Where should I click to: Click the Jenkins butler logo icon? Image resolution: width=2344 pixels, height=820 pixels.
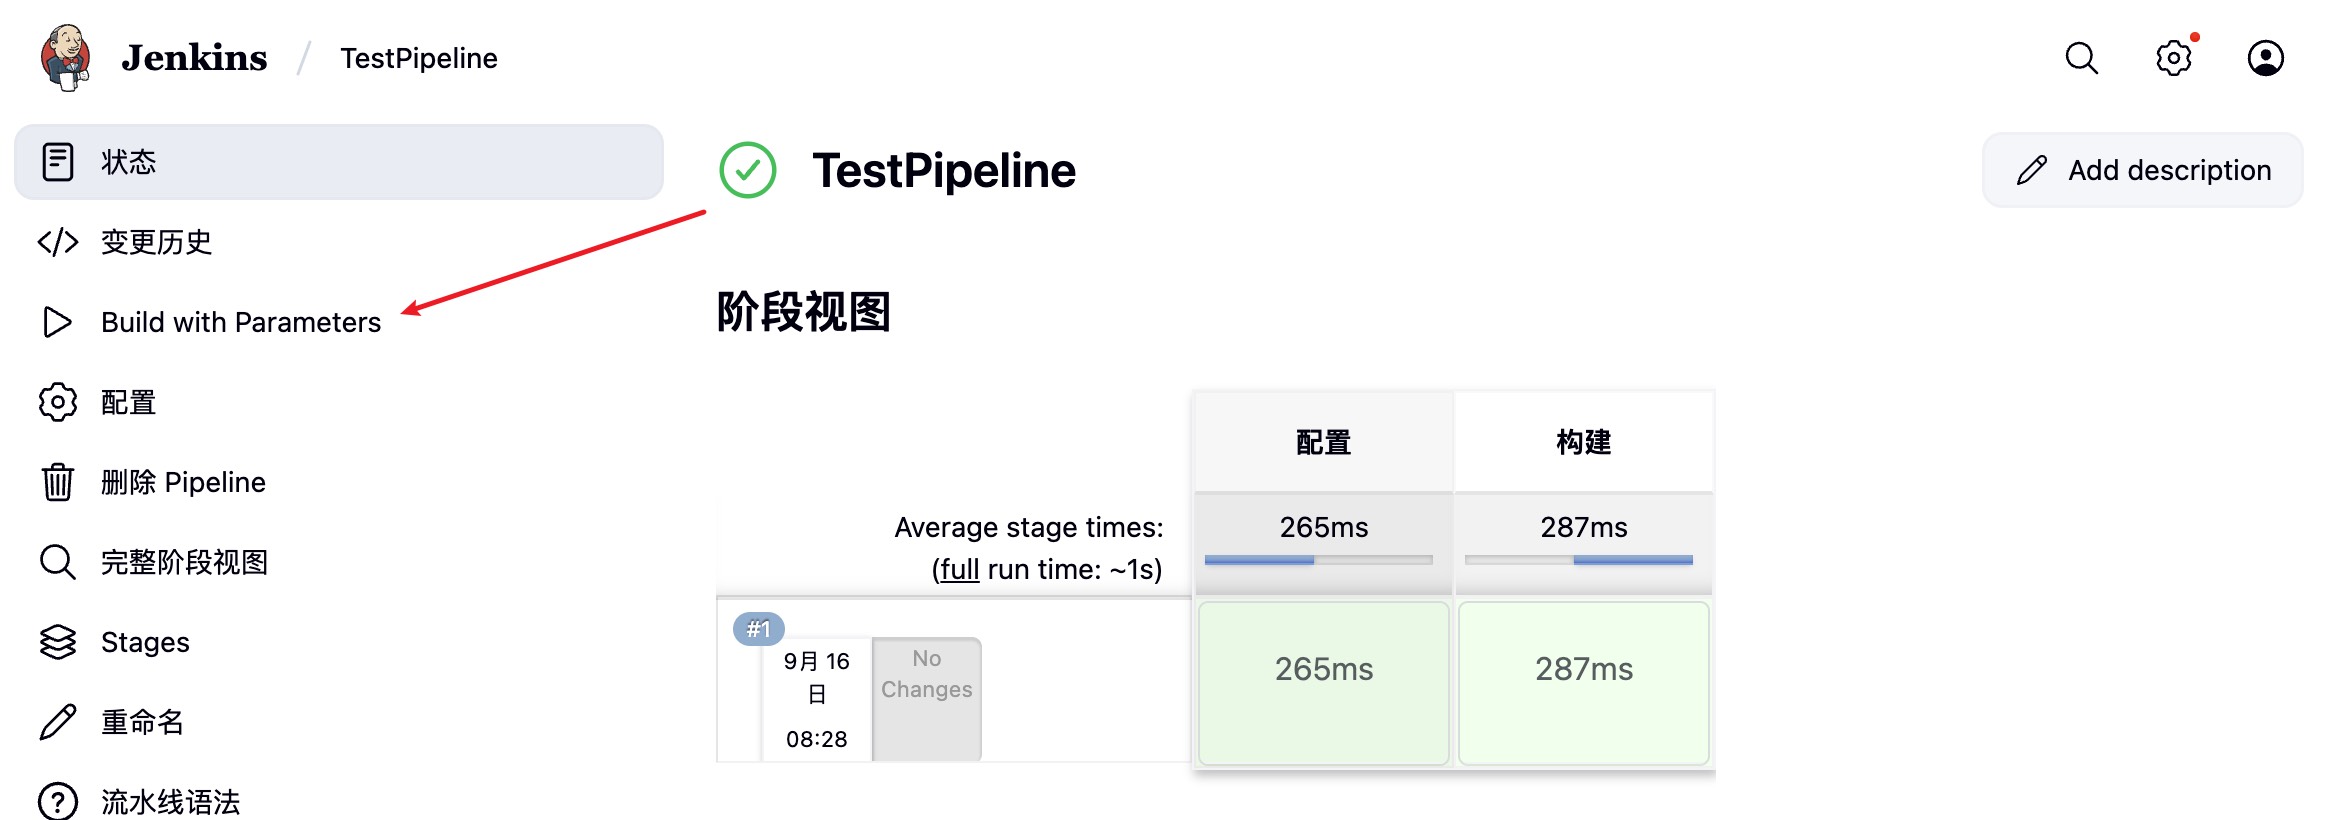pos(66,58)
